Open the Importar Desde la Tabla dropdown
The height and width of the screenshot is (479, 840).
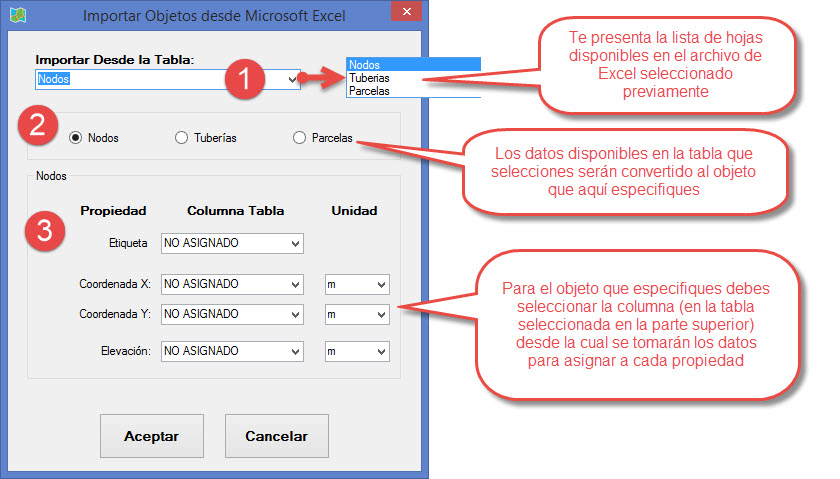click(292, 79)
